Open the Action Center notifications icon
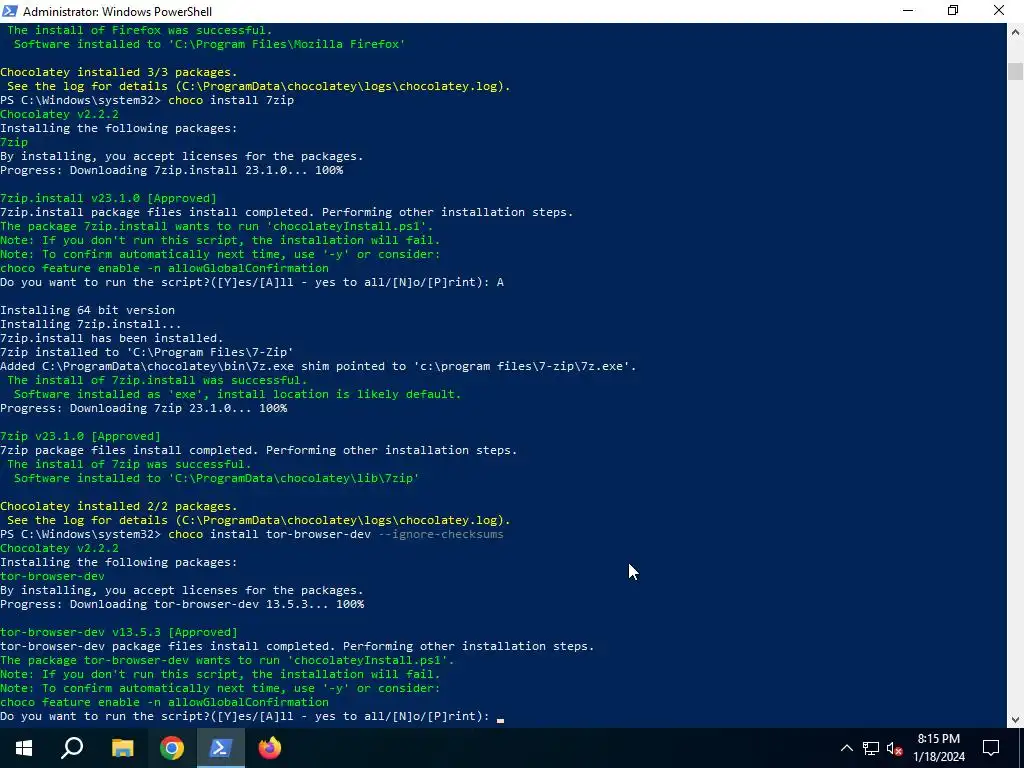1024x768 pixels. click(991, 748)
